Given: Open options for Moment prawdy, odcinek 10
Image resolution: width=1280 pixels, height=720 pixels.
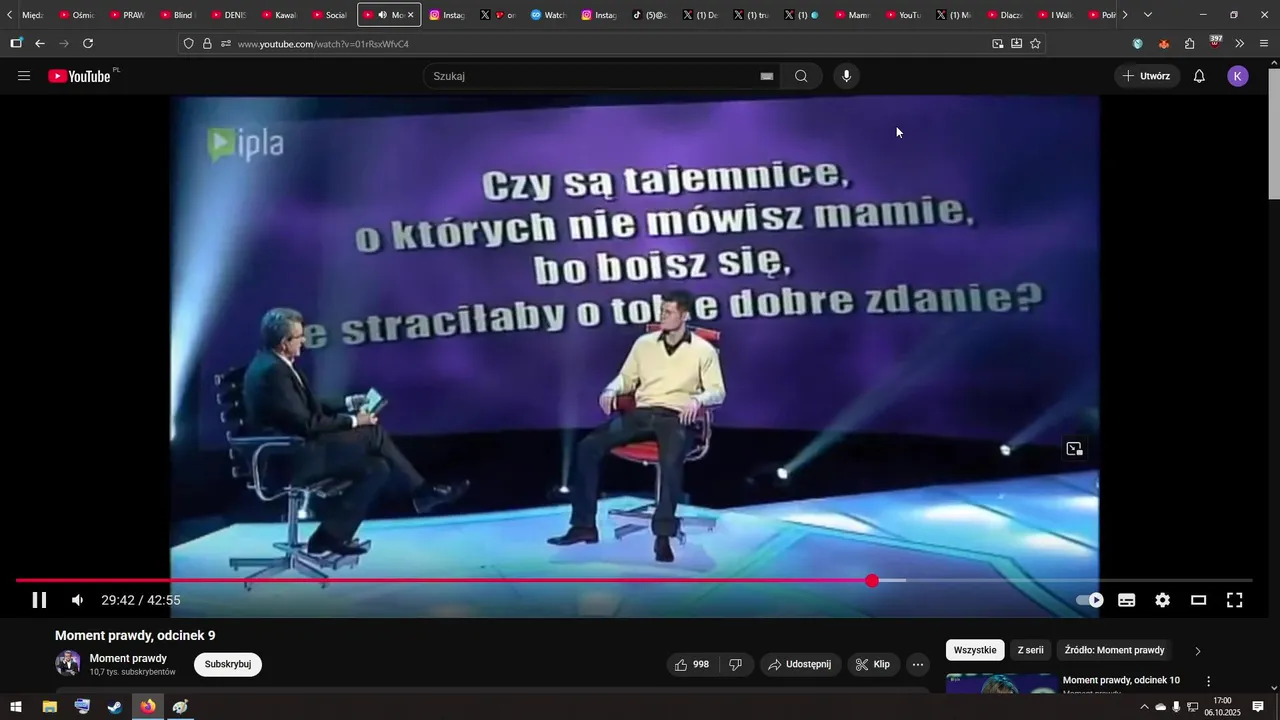Looking at the screenshot, I should 1208,681.
